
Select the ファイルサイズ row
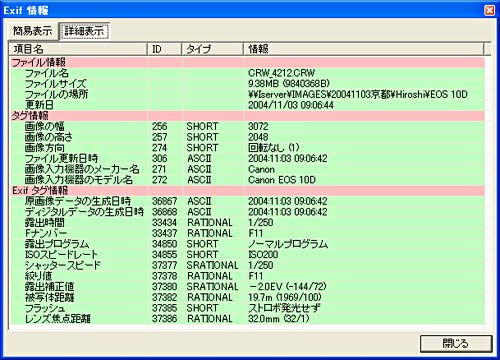click(247, 84)
